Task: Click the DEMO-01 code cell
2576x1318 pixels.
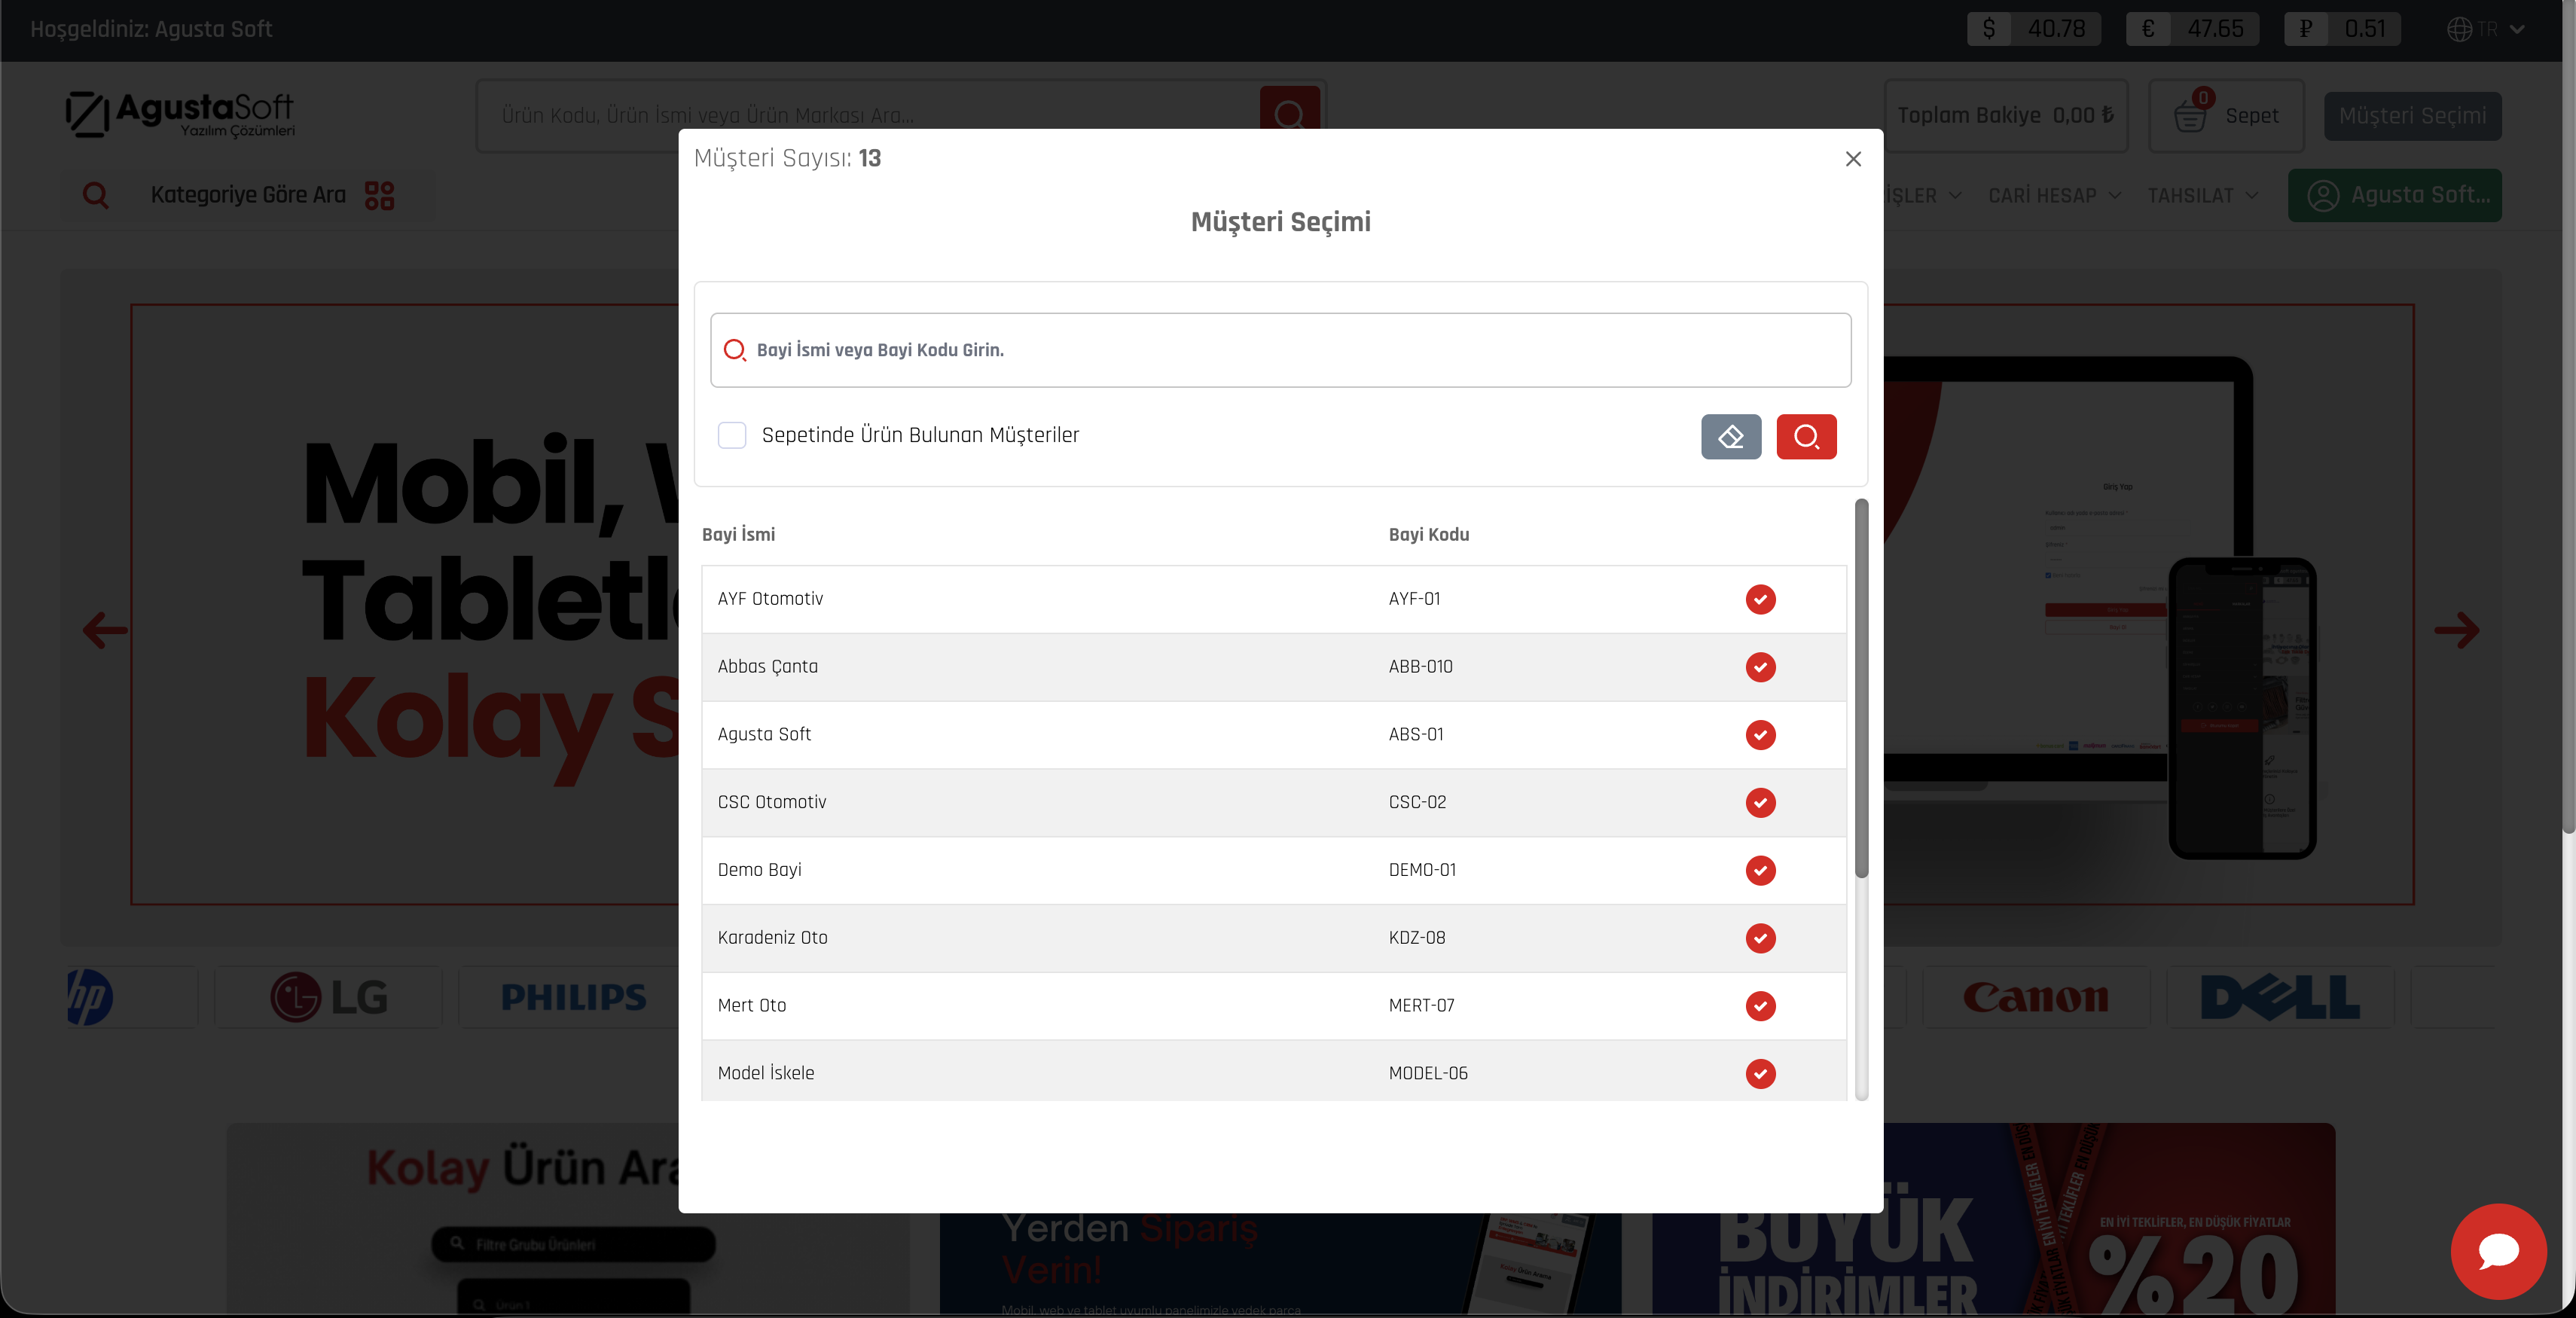Action: coord(1422,870)
